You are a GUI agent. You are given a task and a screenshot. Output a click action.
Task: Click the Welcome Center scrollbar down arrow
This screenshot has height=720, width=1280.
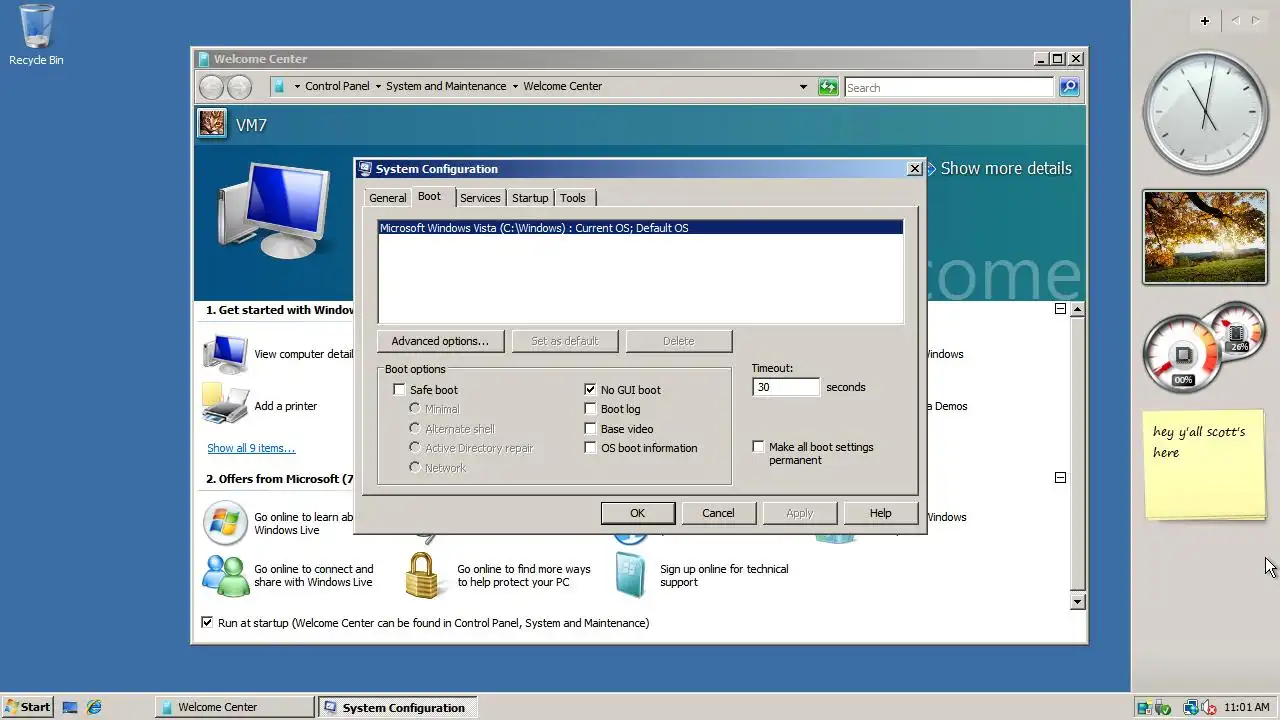(x=1077, y=601)
